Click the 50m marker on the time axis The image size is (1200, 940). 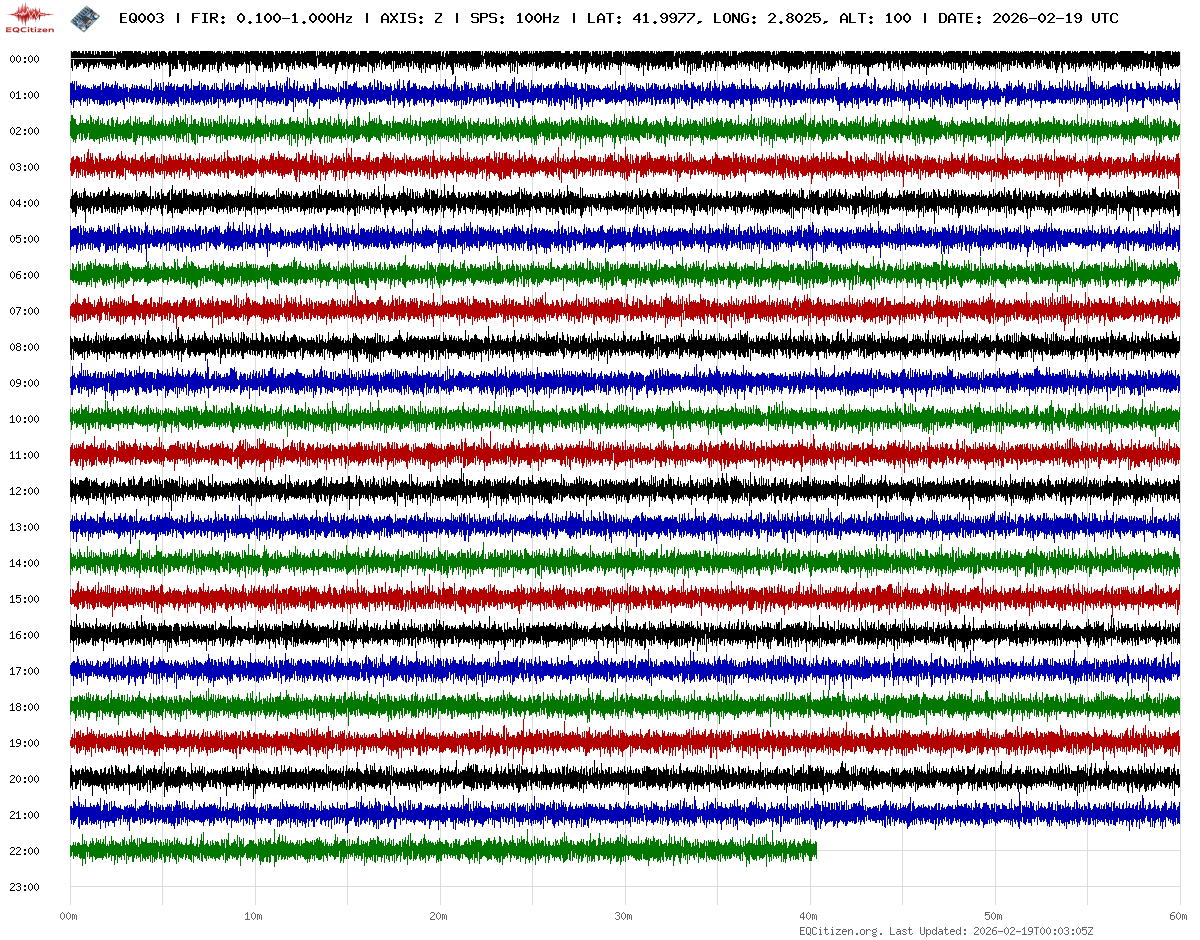pyautogui.click(x=994, y=916)
